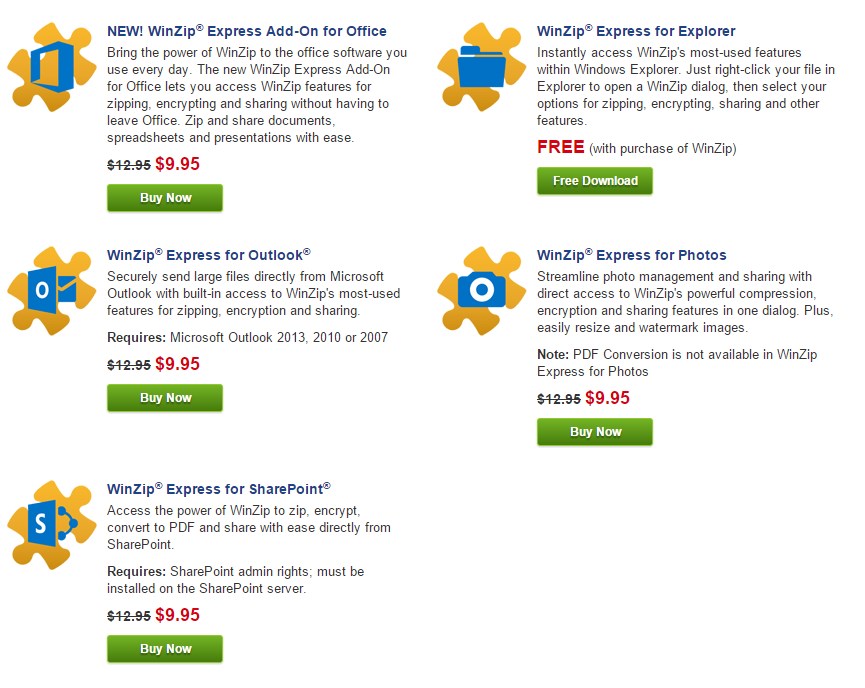Click the red FREE label for Explorer
This screenshot has width=865, height=688.
pos(560,147)
